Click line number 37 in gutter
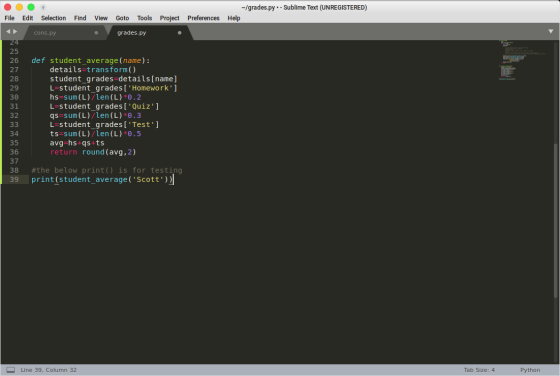The height and width of the screenshot is (376, 560). point(14,161)
